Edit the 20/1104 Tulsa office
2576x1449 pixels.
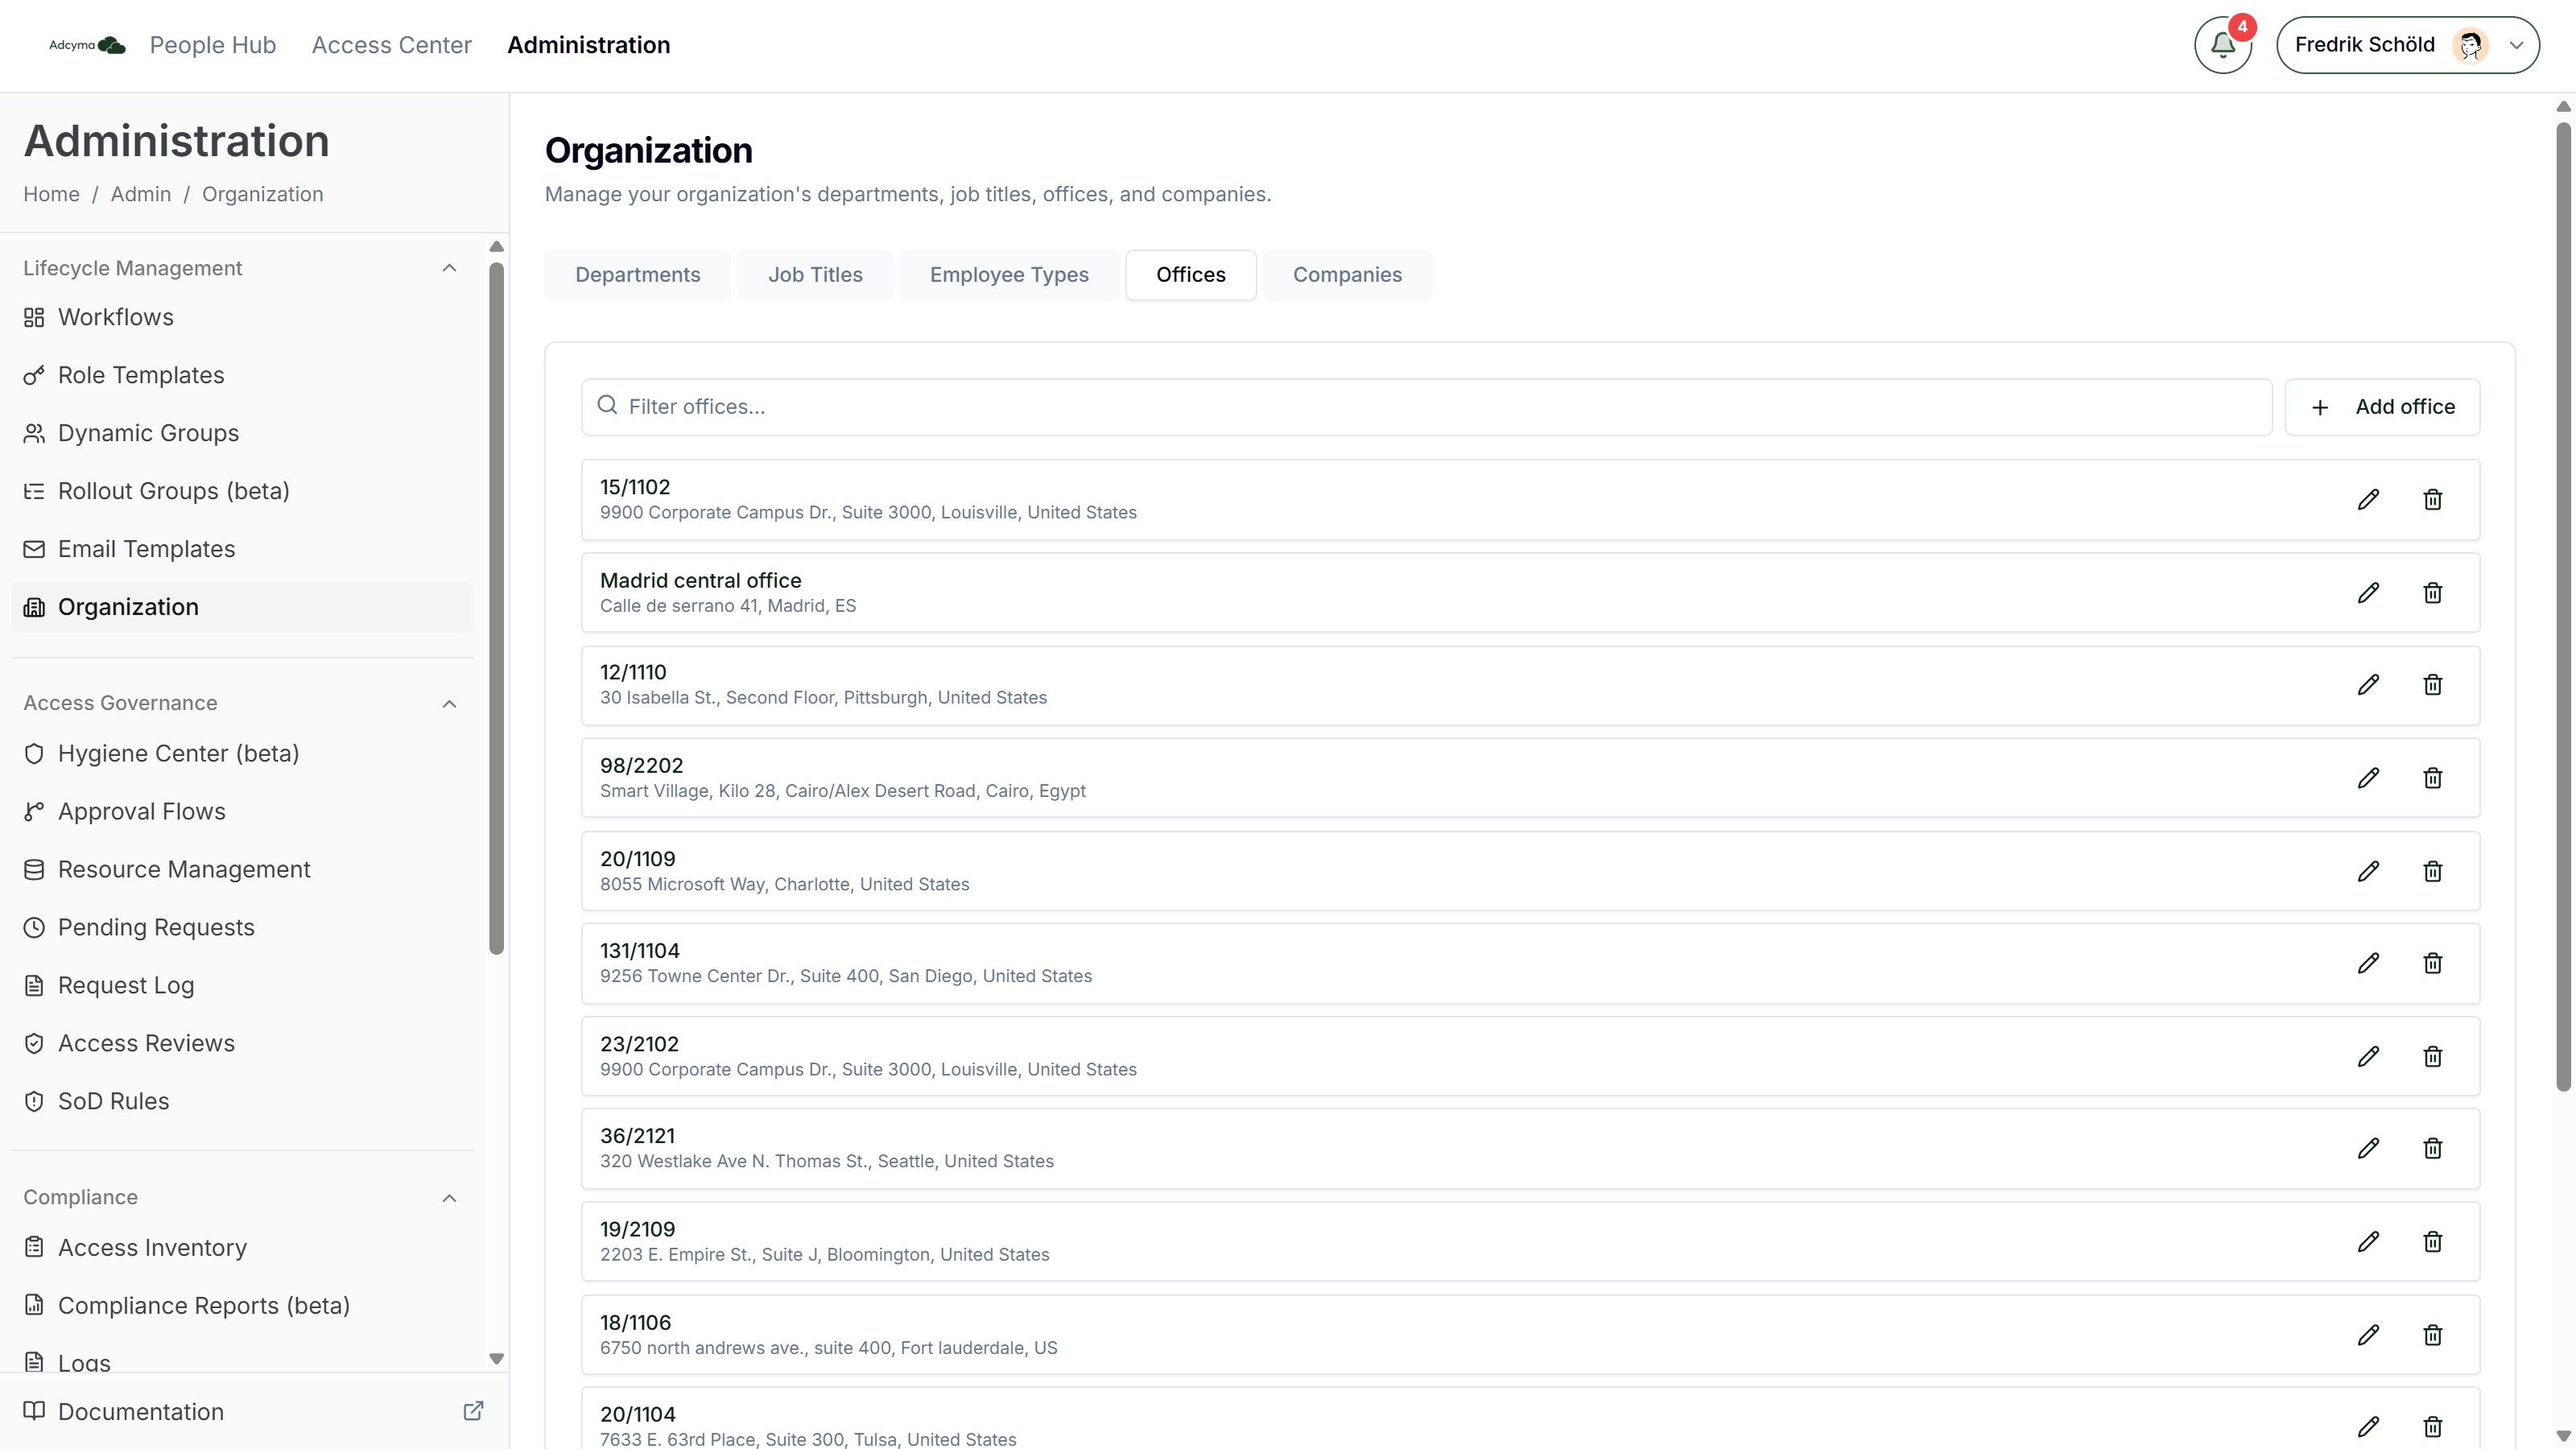2368,1427
